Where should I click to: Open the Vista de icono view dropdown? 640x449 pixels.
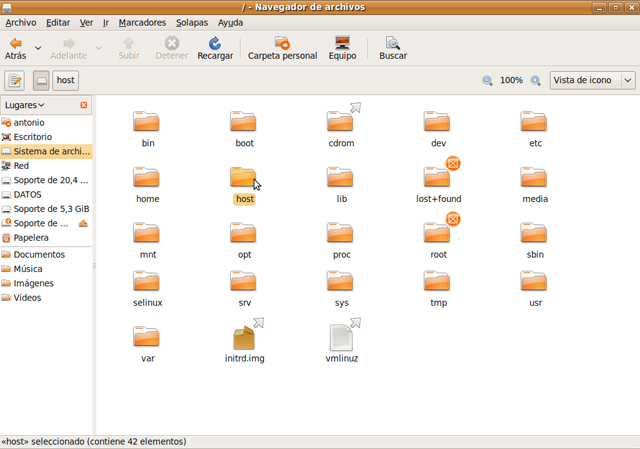[x=592, y=81]
